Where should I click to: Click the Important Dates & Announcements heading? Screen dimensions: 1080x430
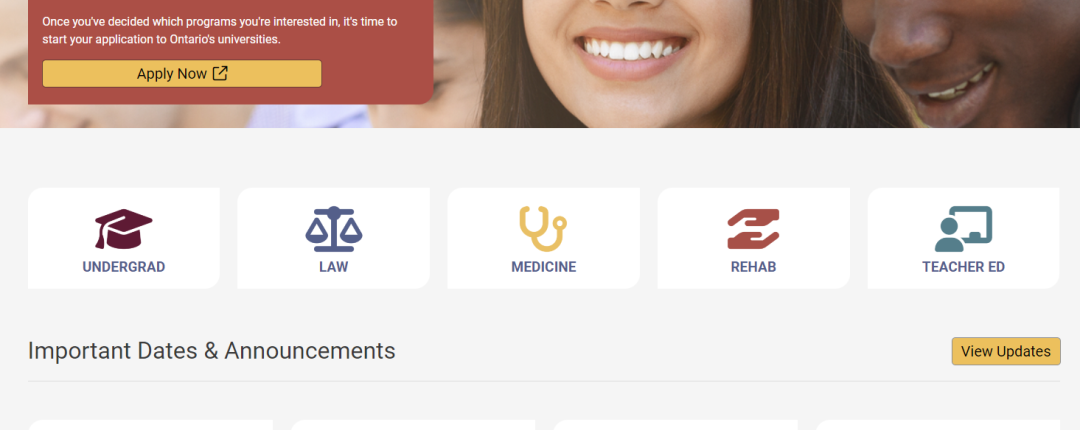[x=211, y=351]
